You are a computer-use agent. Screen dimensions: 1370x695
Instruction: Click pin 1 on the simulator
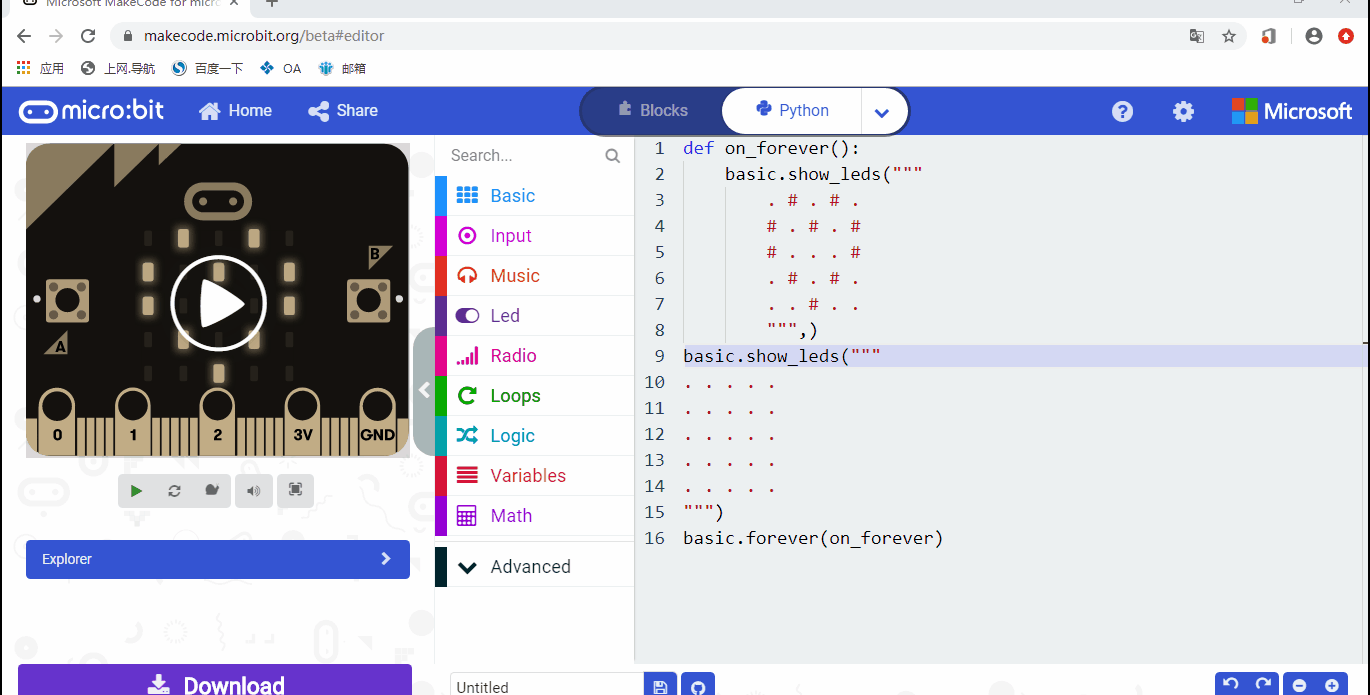(133, 420)
